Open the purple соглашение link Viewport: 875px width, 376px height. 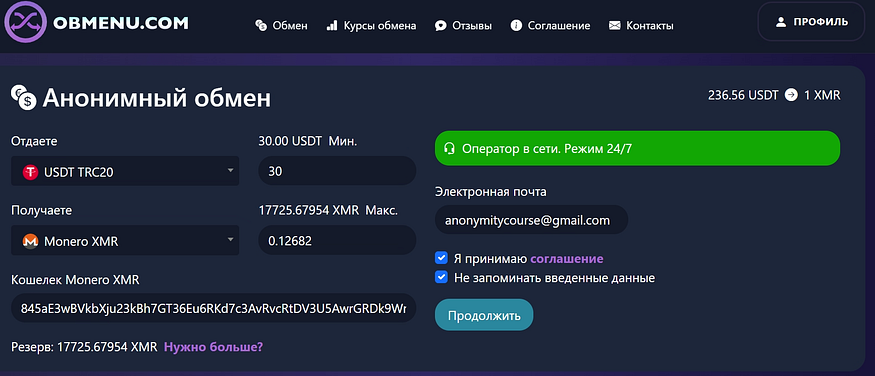[x=566, y=259]
